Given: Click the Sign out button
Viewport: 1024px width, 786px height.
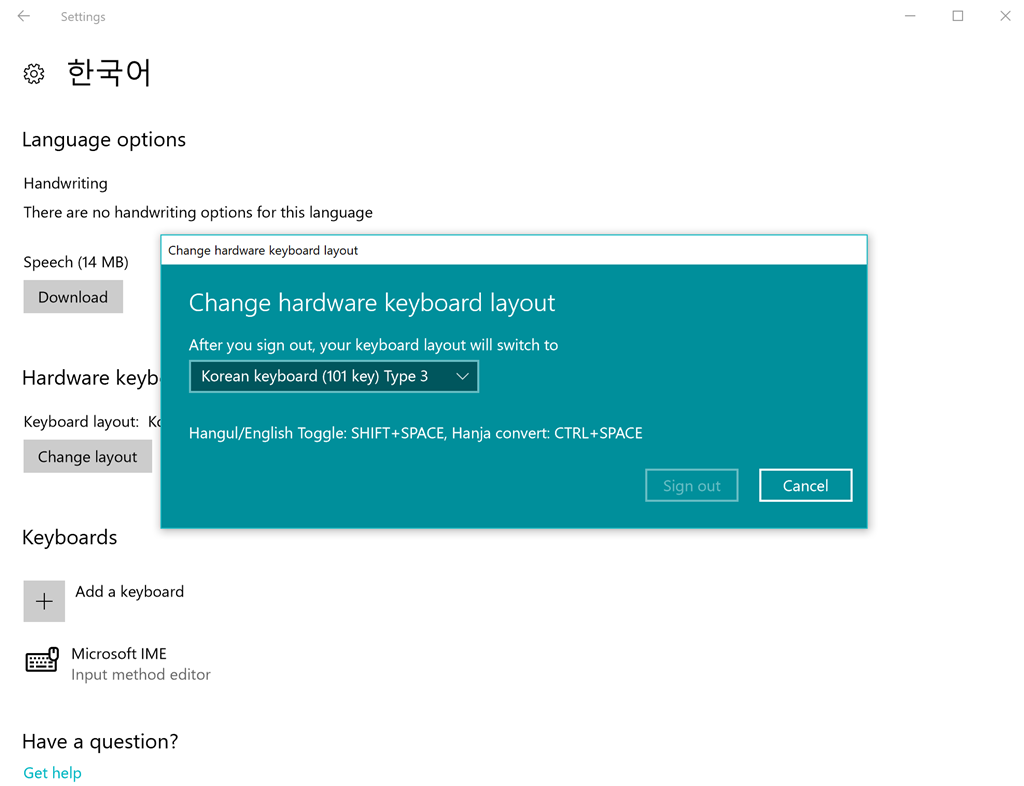Looking at the screenshot, I should 692,486.
